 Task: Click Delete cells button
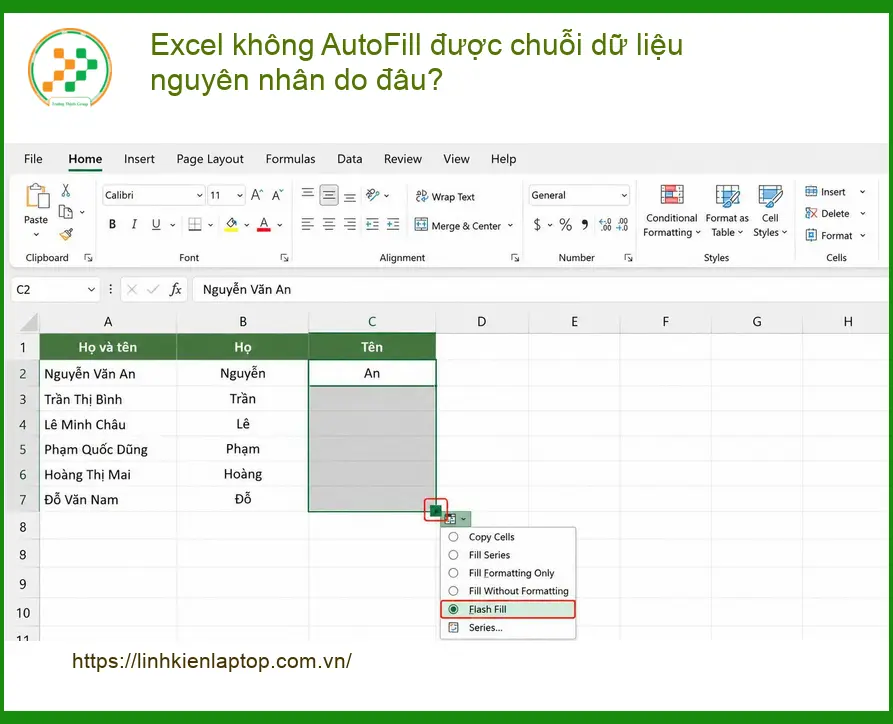[x=828, y=214]
